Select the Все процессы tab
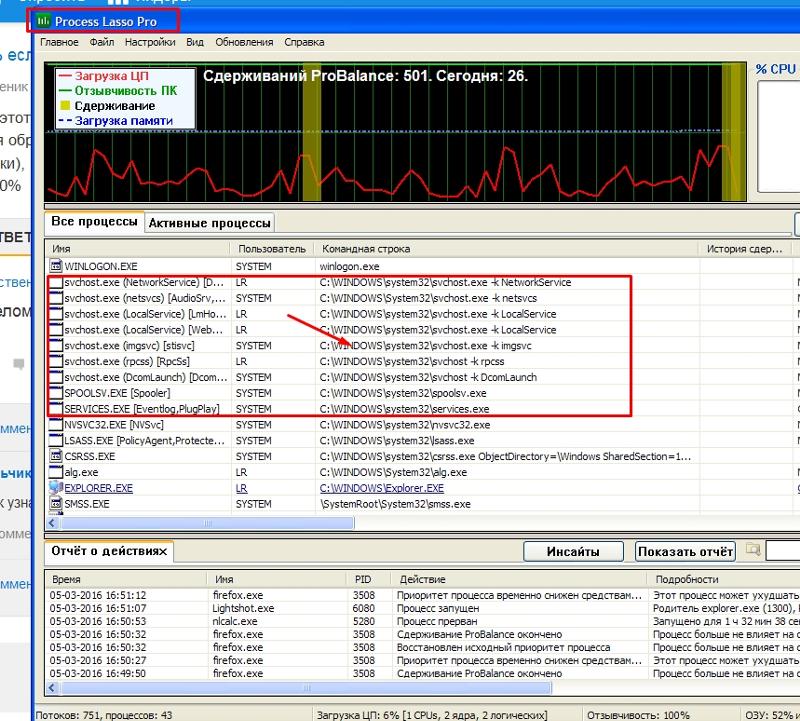Screen dimensions: 800x721 pos(94,222)
